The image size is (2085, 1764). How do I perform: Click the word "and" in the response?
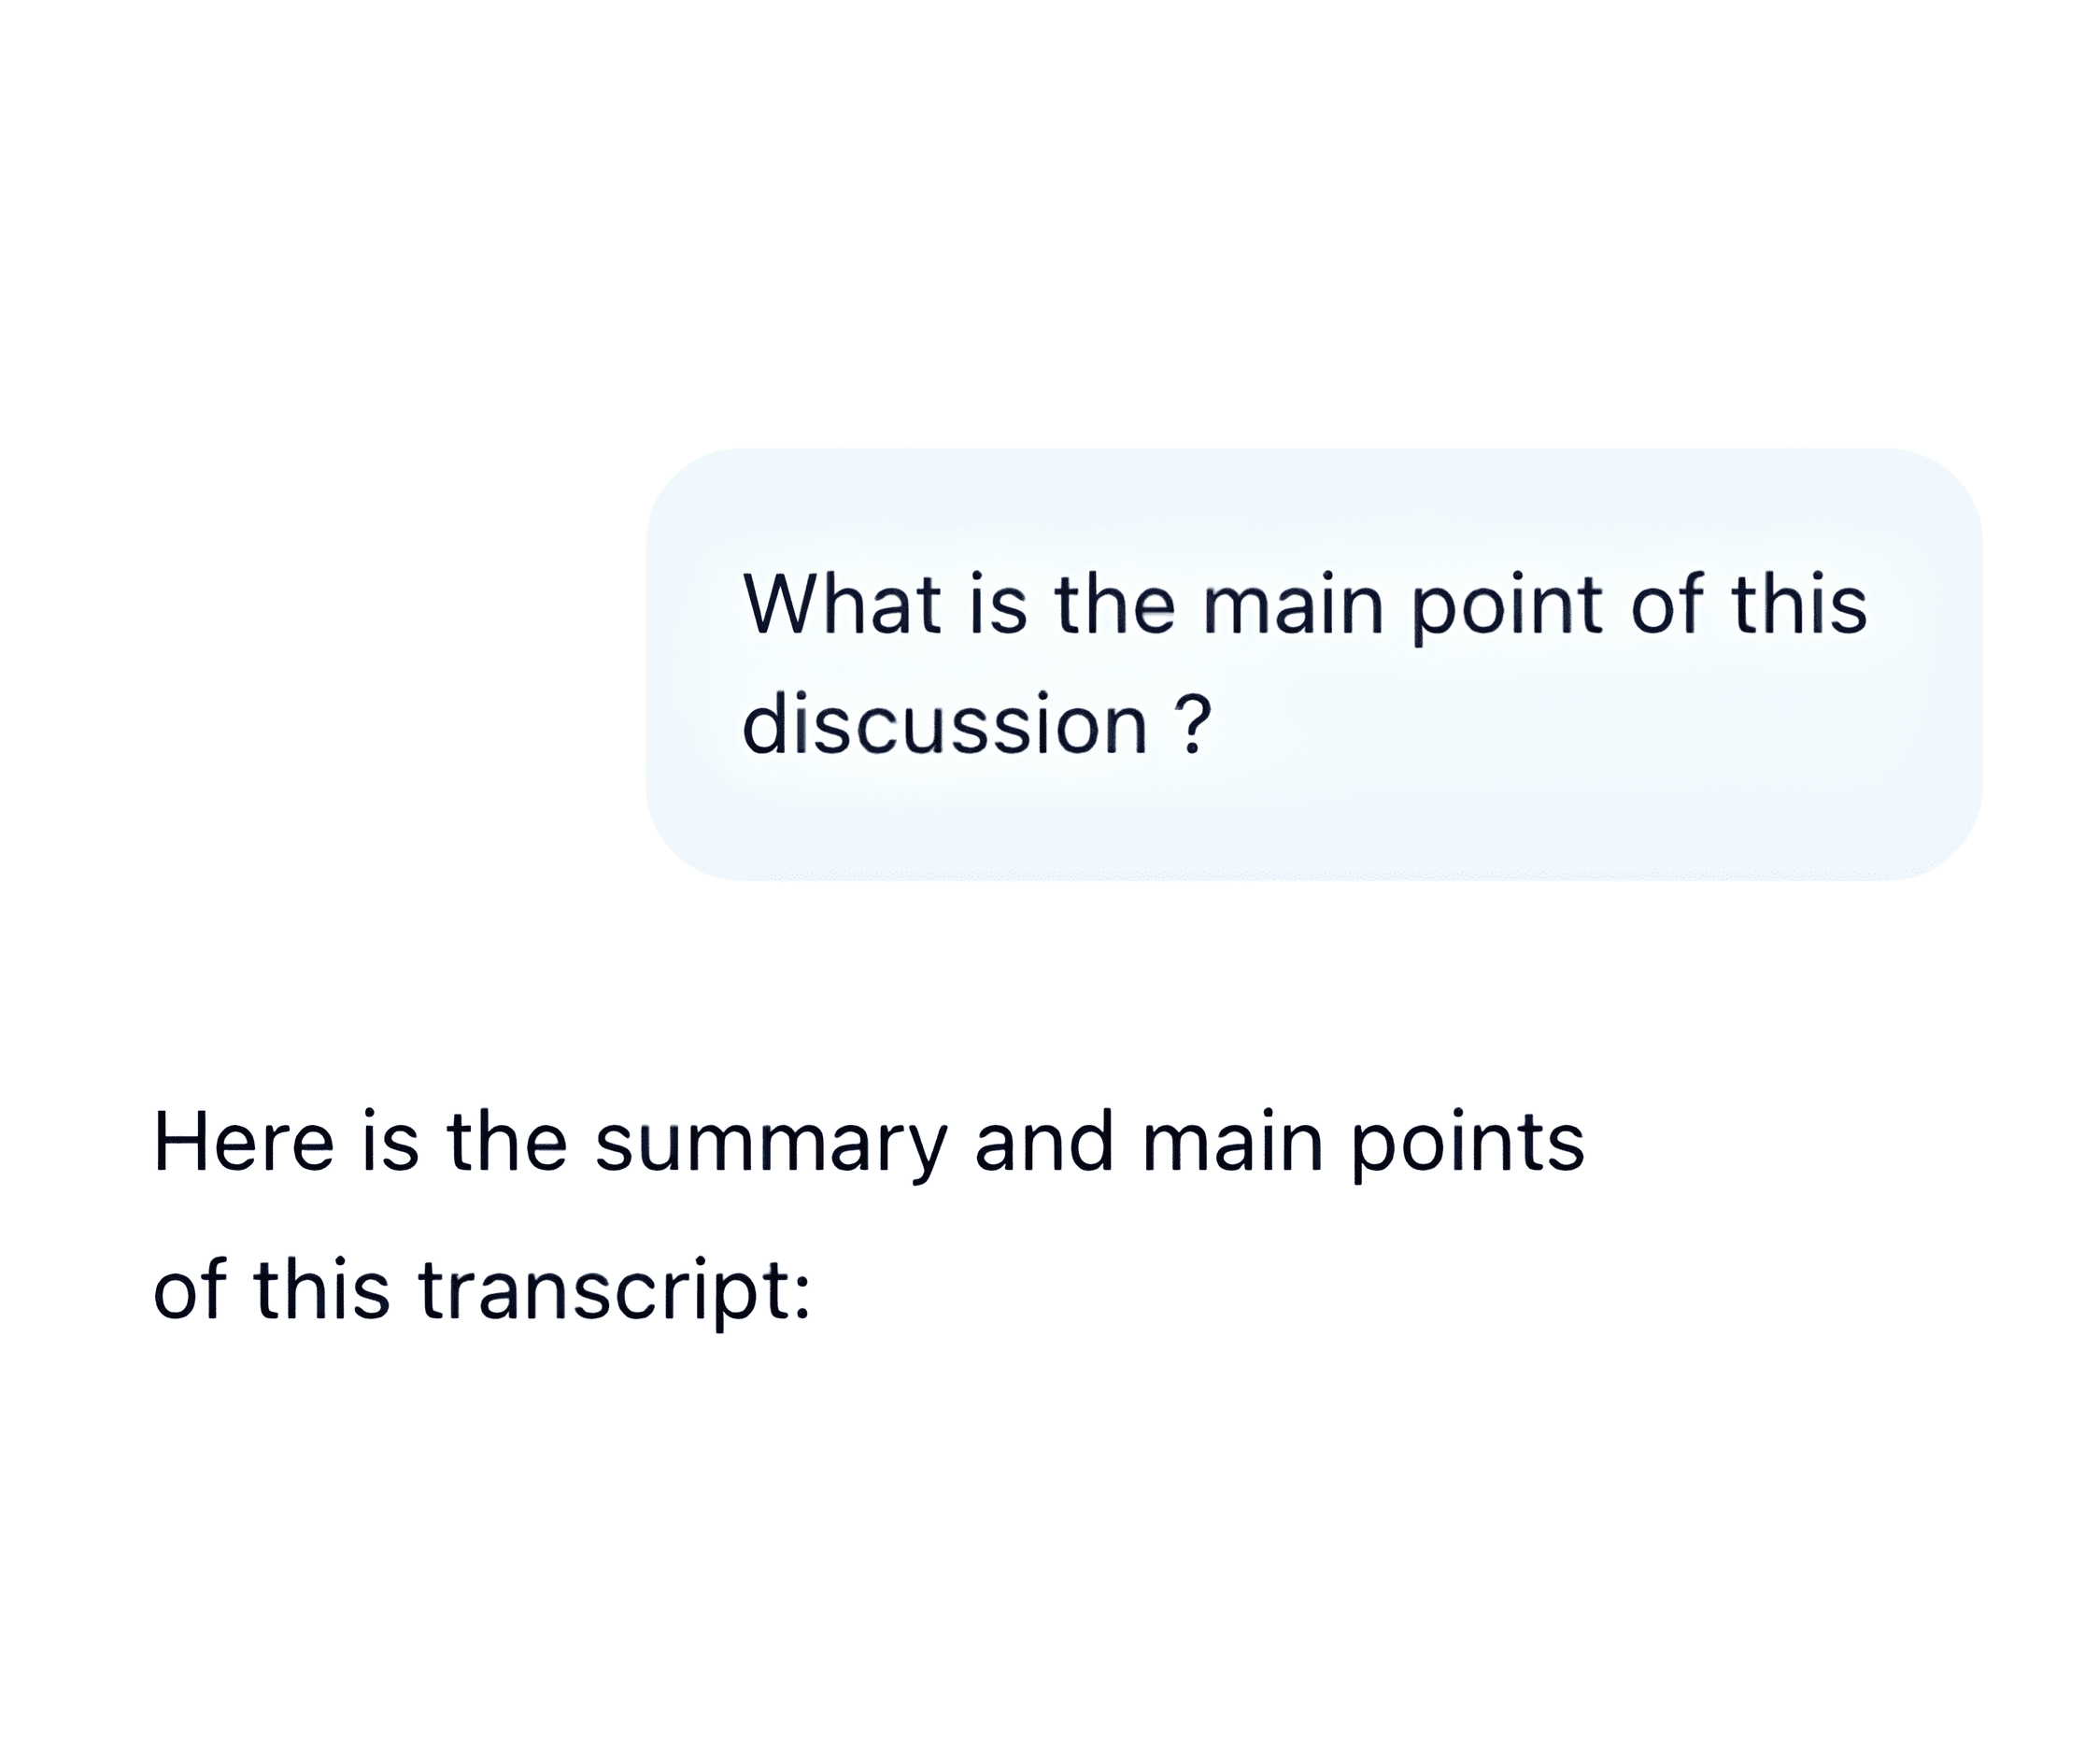(x=1043, y=1142)
